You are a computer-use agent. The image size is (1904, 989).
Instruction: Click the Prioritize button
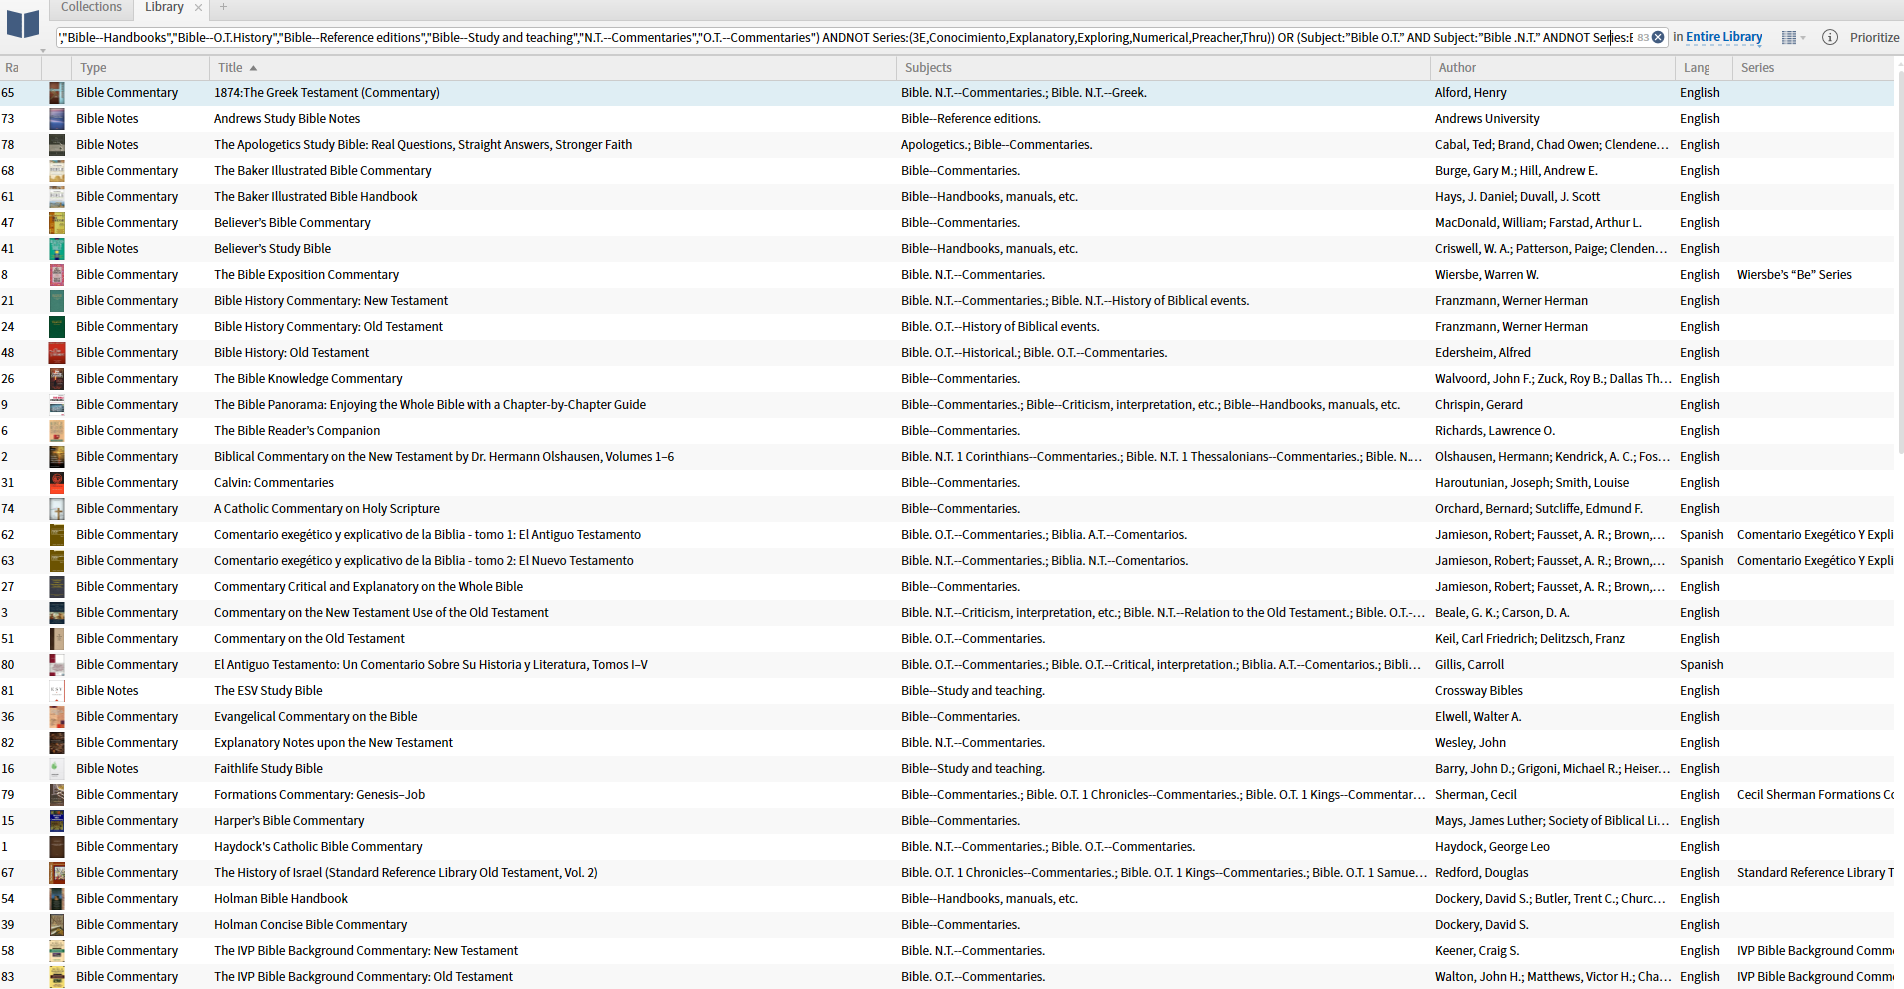click(x=1874, y=37)
